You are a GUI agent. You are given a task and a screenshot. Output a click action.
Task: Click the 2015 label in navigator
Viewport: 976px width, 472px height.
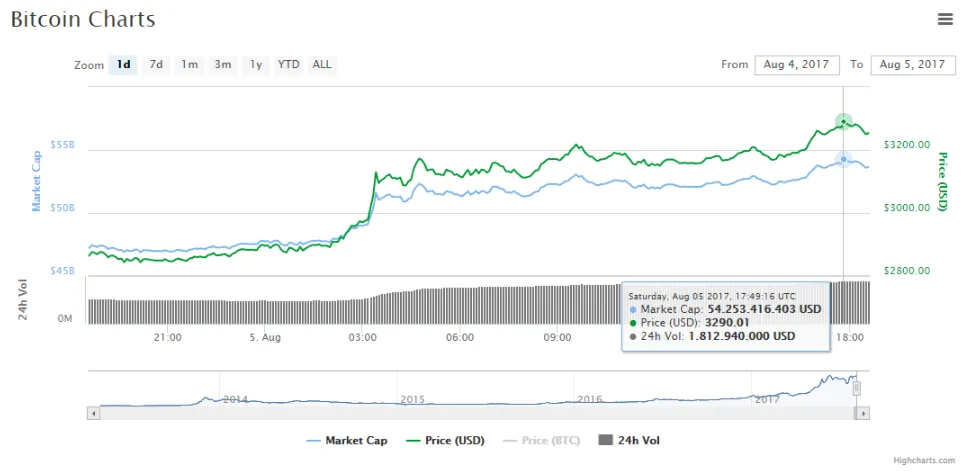pos(413,399)
